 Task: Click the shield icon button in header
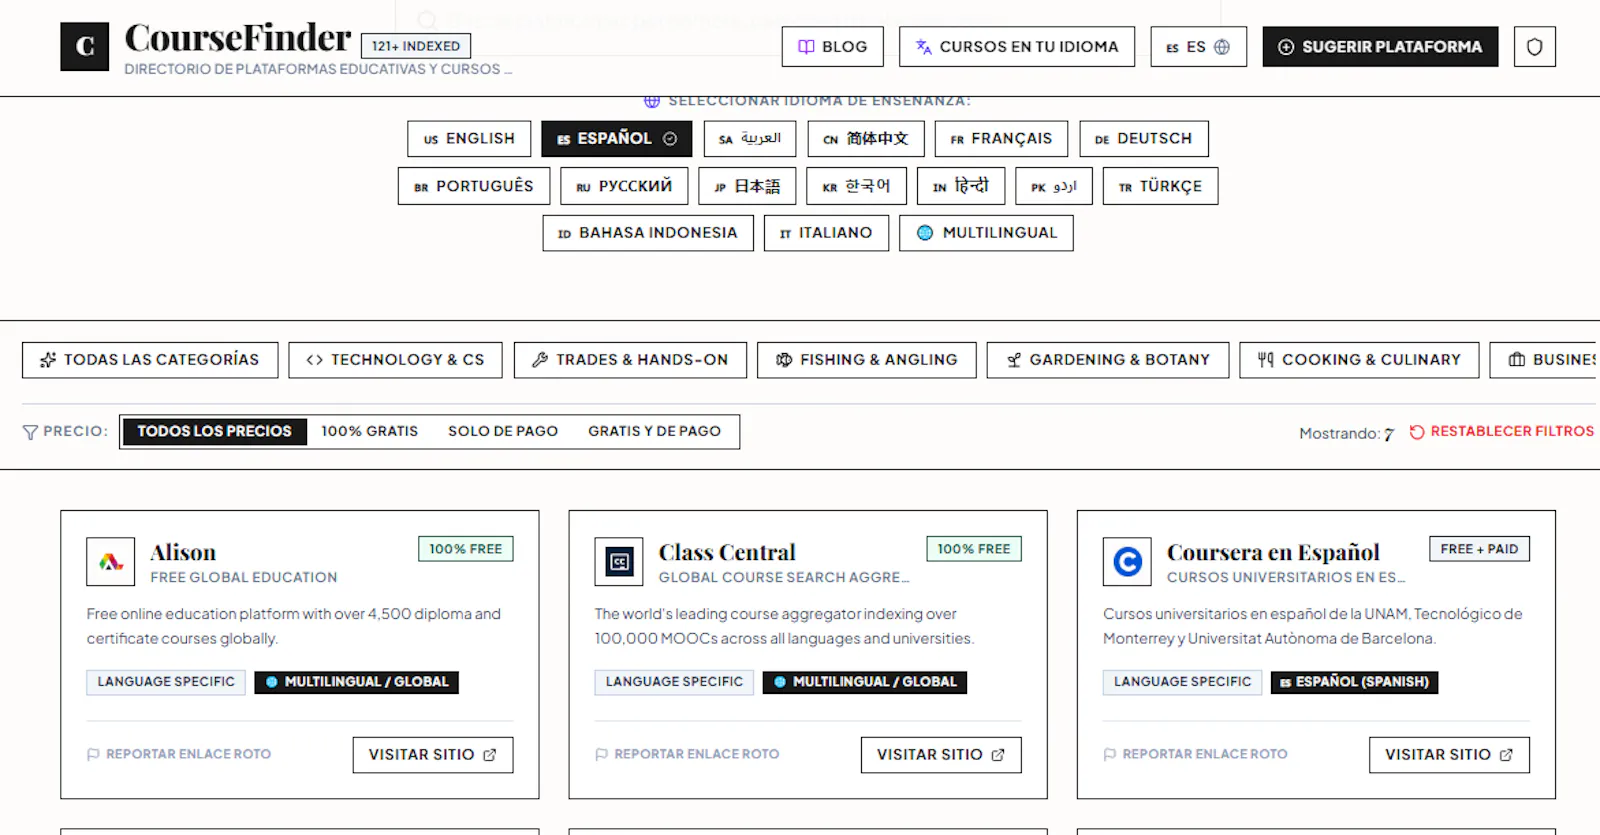click(x=1534, y=46)
